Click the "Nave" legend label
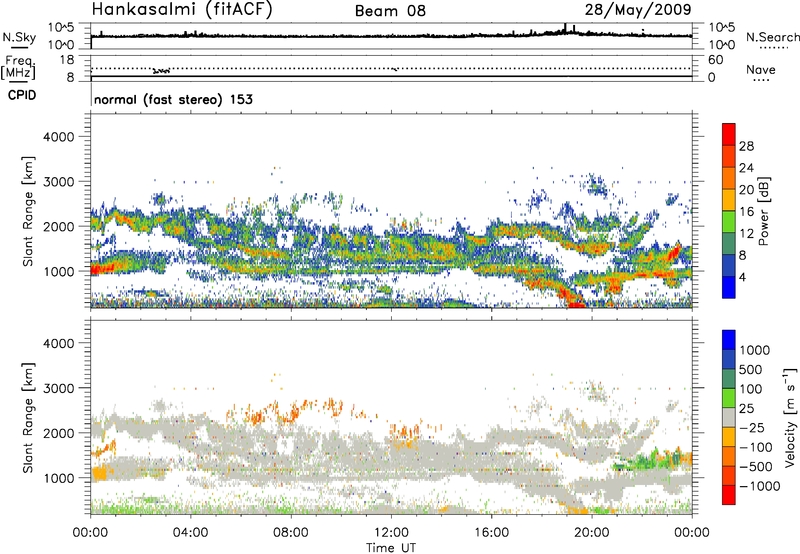This screenshot has height=554, width=800. (761, 69)
